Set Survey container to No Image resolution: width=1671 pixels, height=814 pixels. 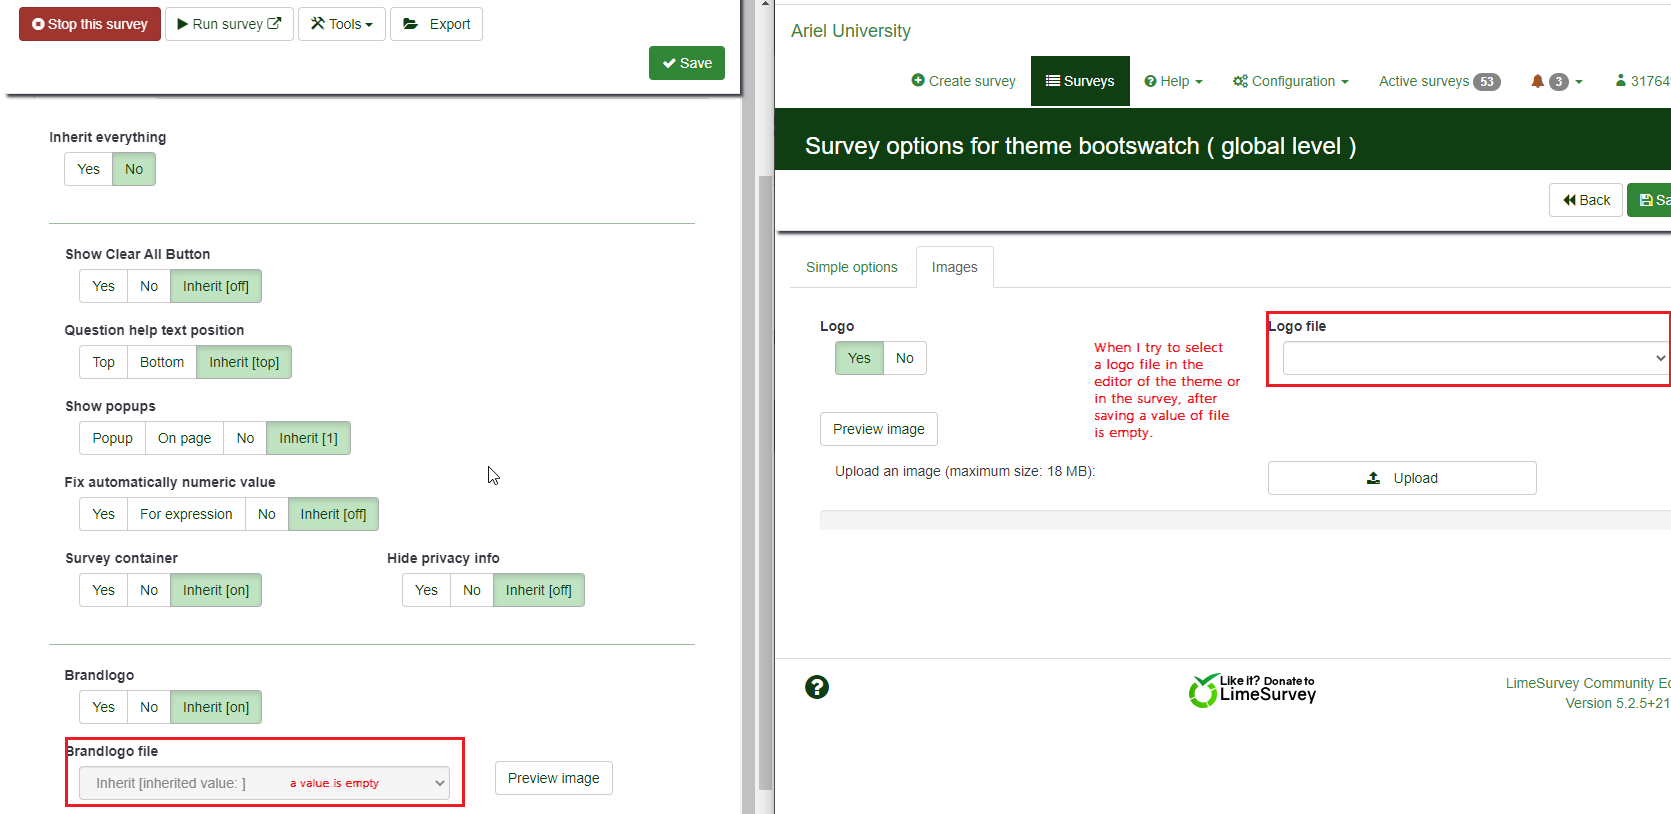pos(149,590)
